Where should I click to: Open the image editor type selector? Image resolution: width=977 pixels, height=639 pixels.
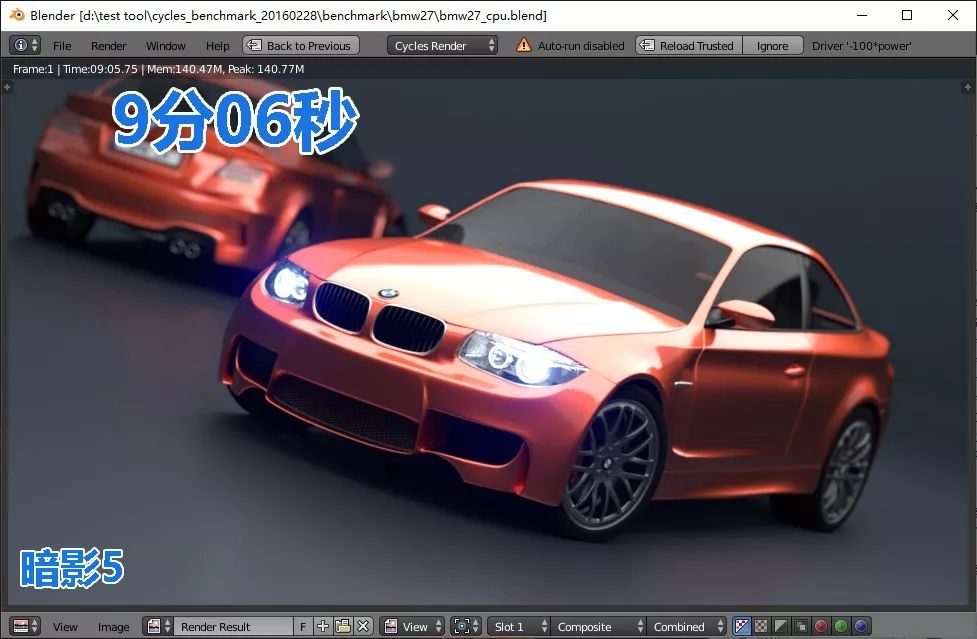[x=25, y=626]
